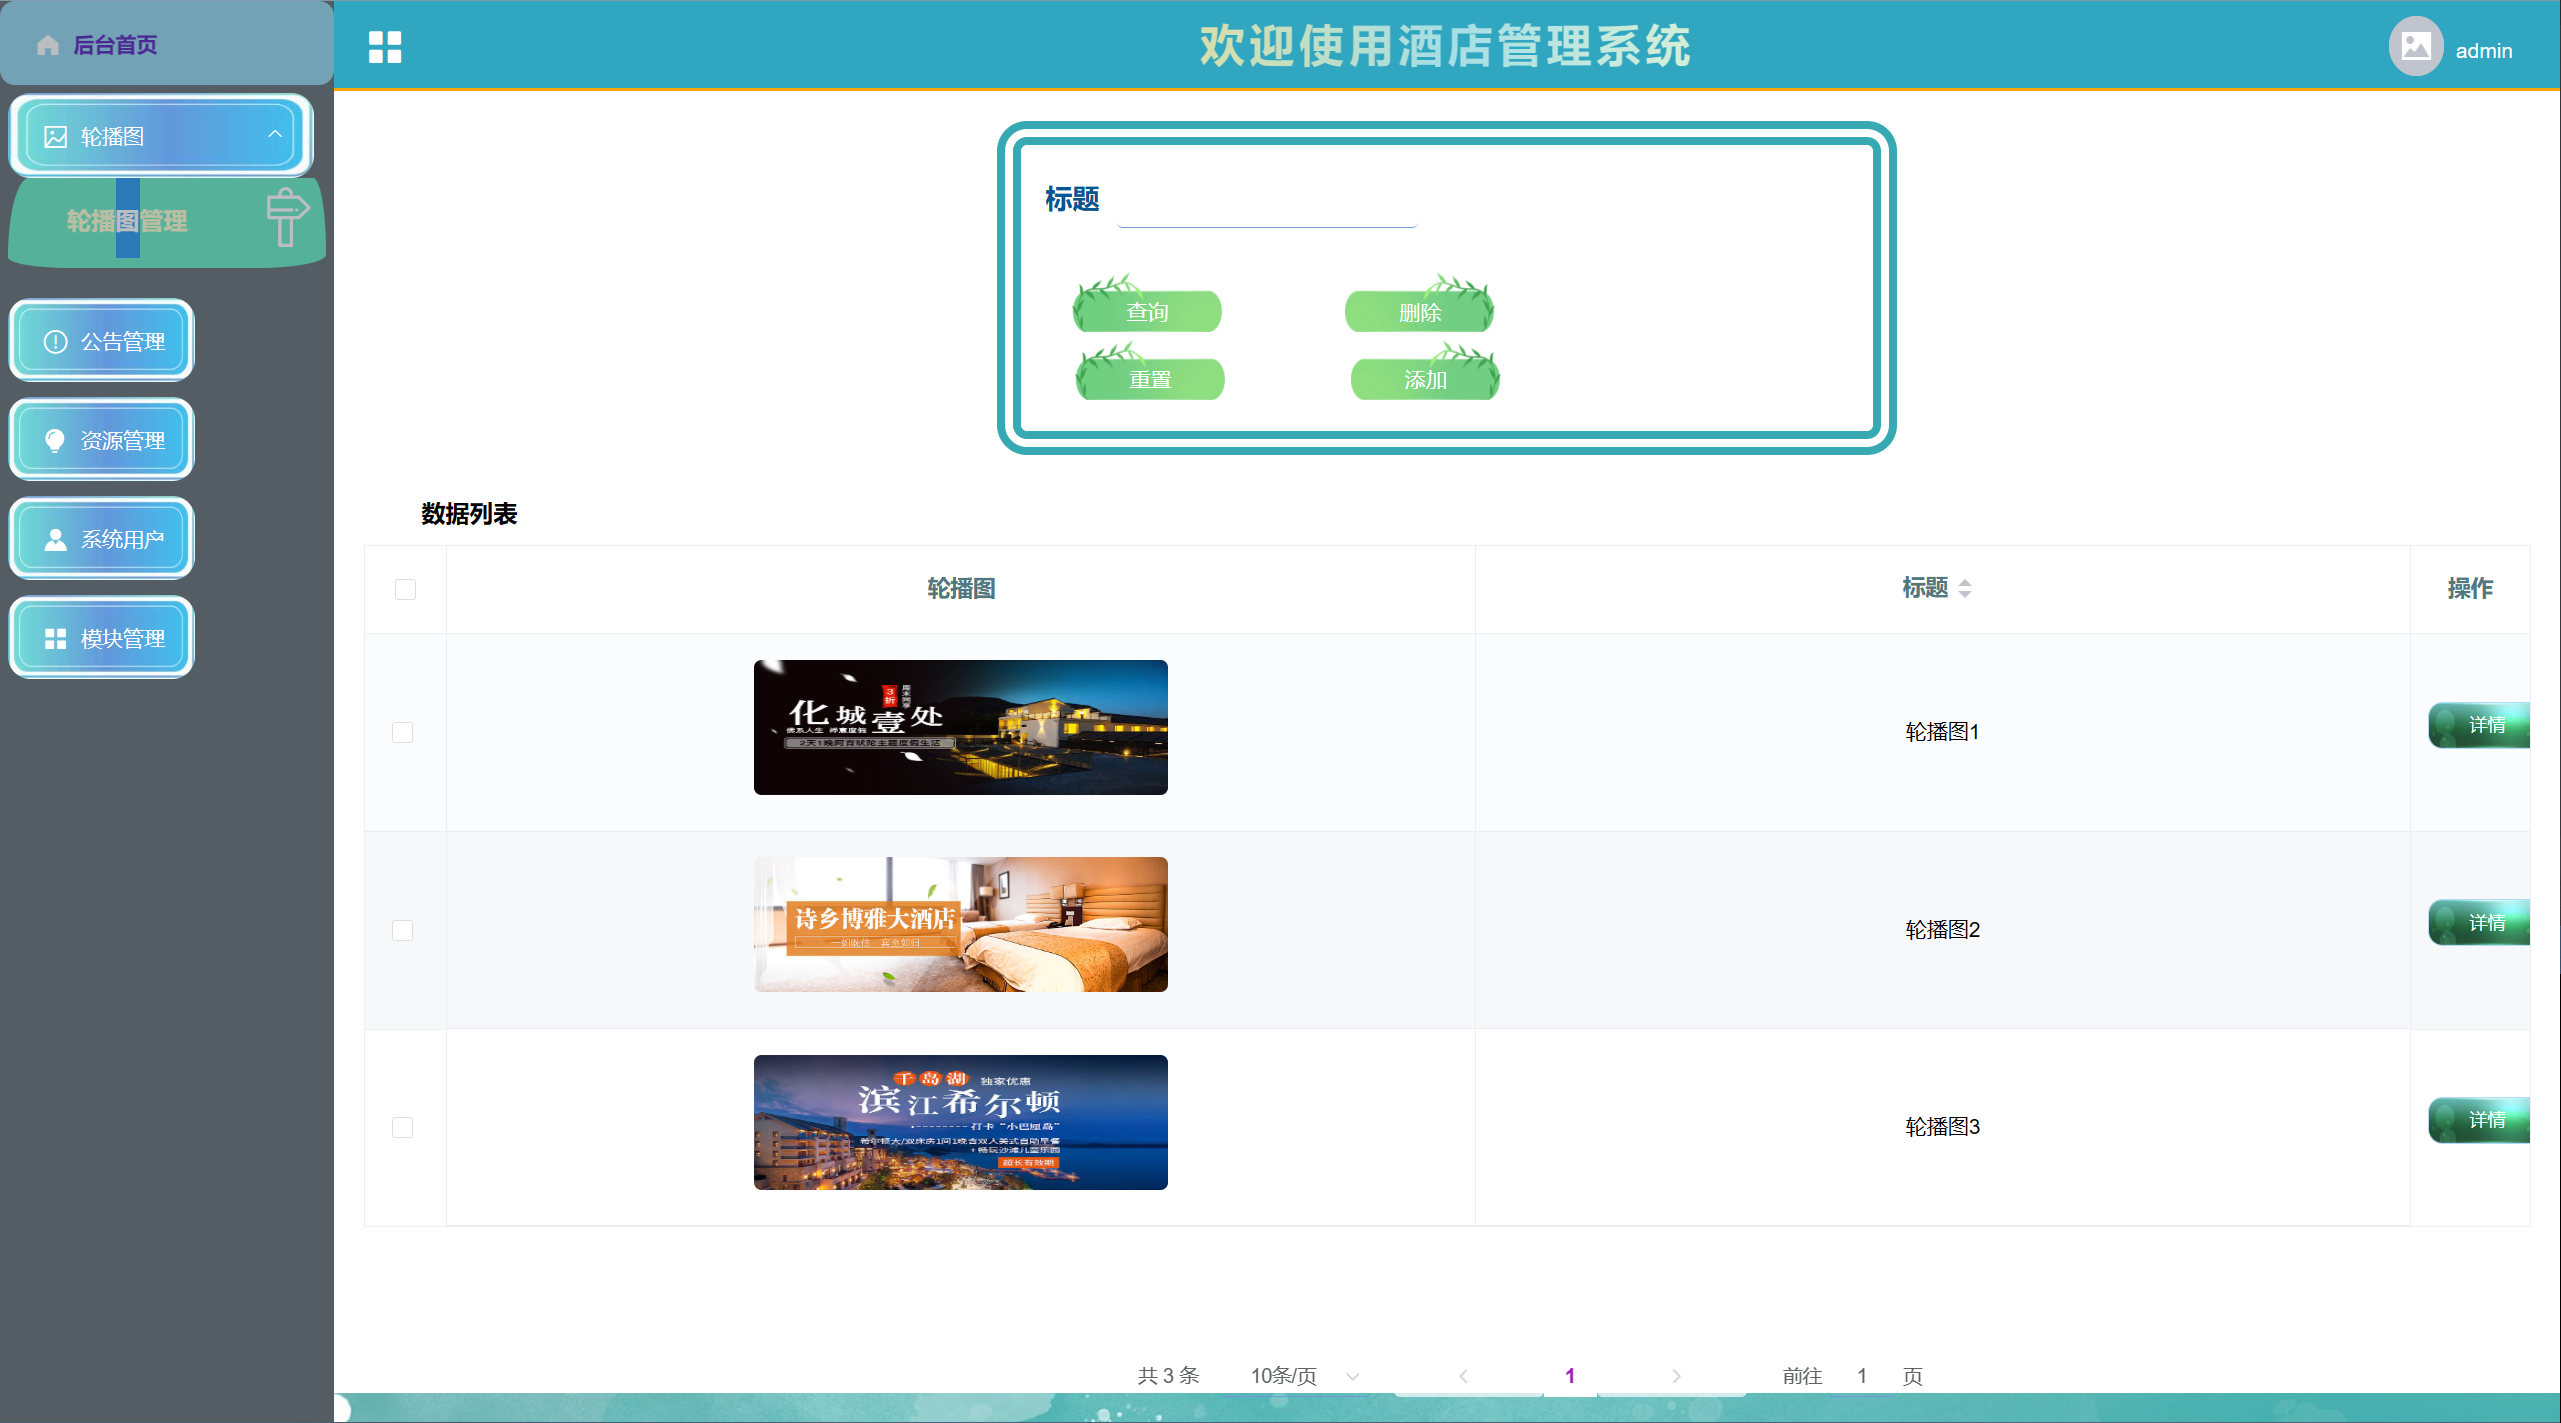Go to 后台首页 menu item
This screenshot has height=1423, width=2561.
pyautogui.click(x=115, y=45)
